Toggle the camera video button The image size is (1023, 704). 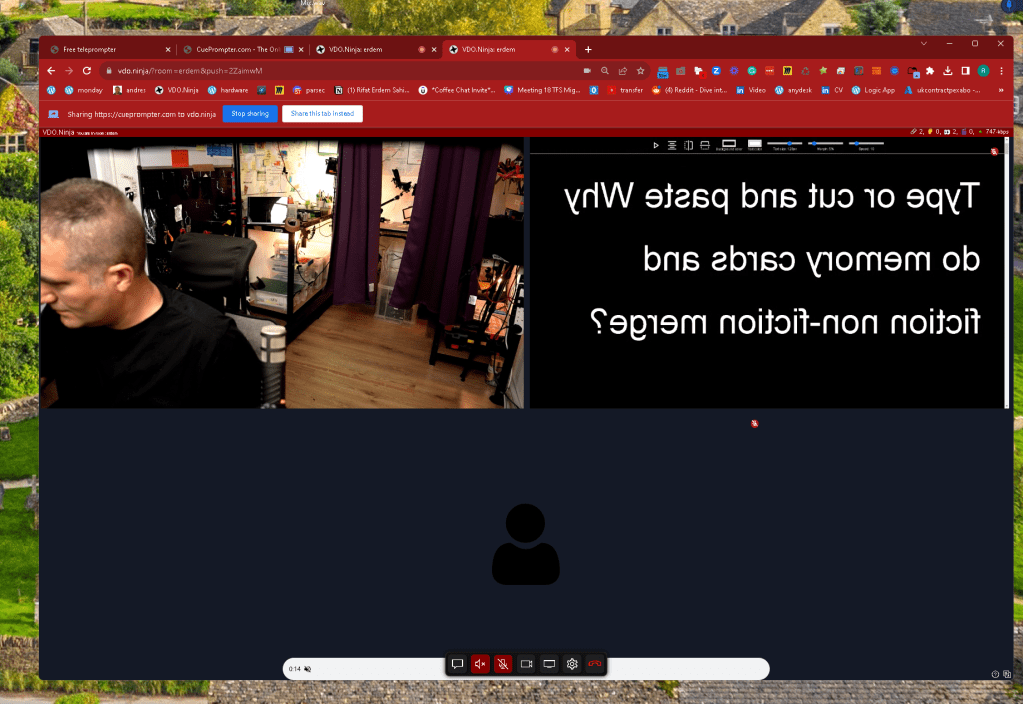526,664
